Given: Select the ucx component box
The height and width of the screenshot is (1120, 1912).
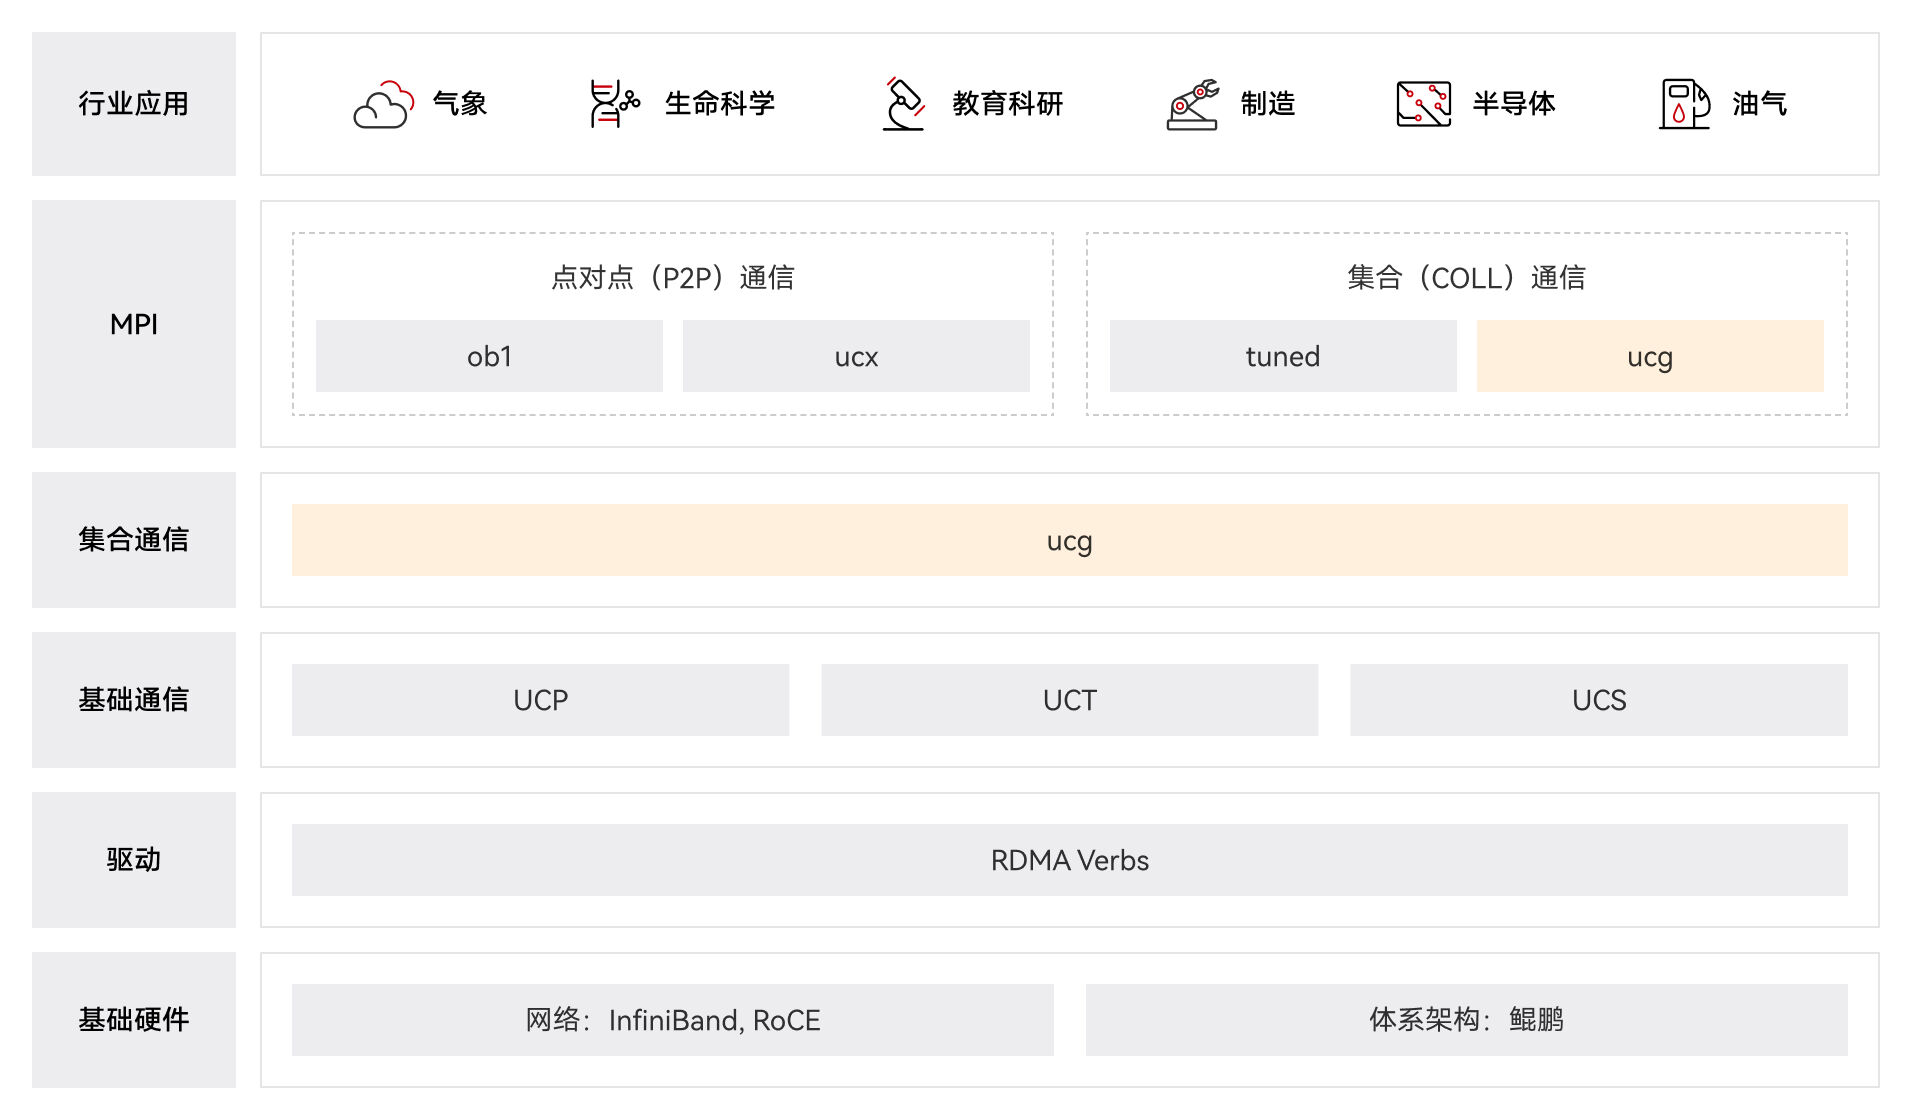Looking at the screenshot, I should [856, 356].
